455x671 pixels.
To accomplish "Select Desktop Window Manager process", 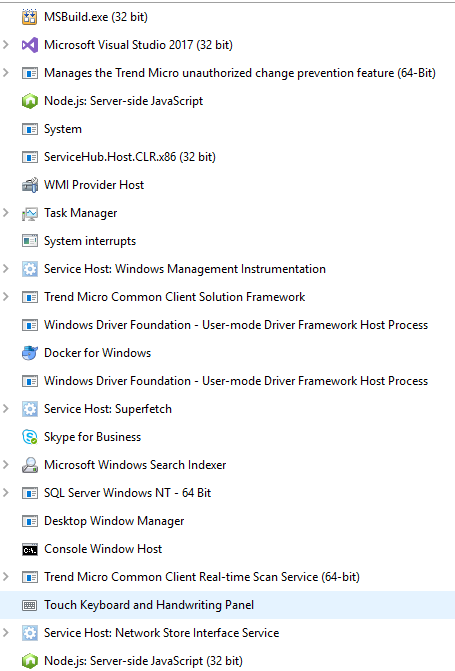I will (x=227, y=521).
